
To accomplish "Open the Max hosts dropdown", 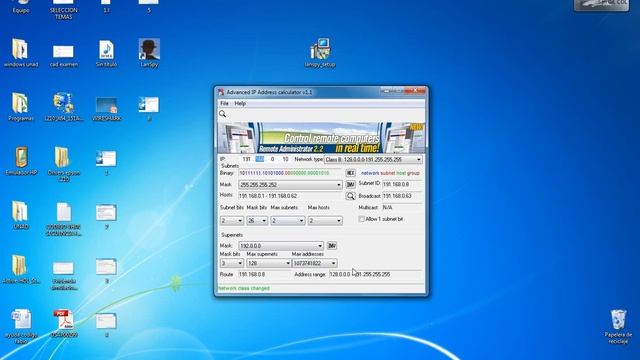I will pos(325,220).
